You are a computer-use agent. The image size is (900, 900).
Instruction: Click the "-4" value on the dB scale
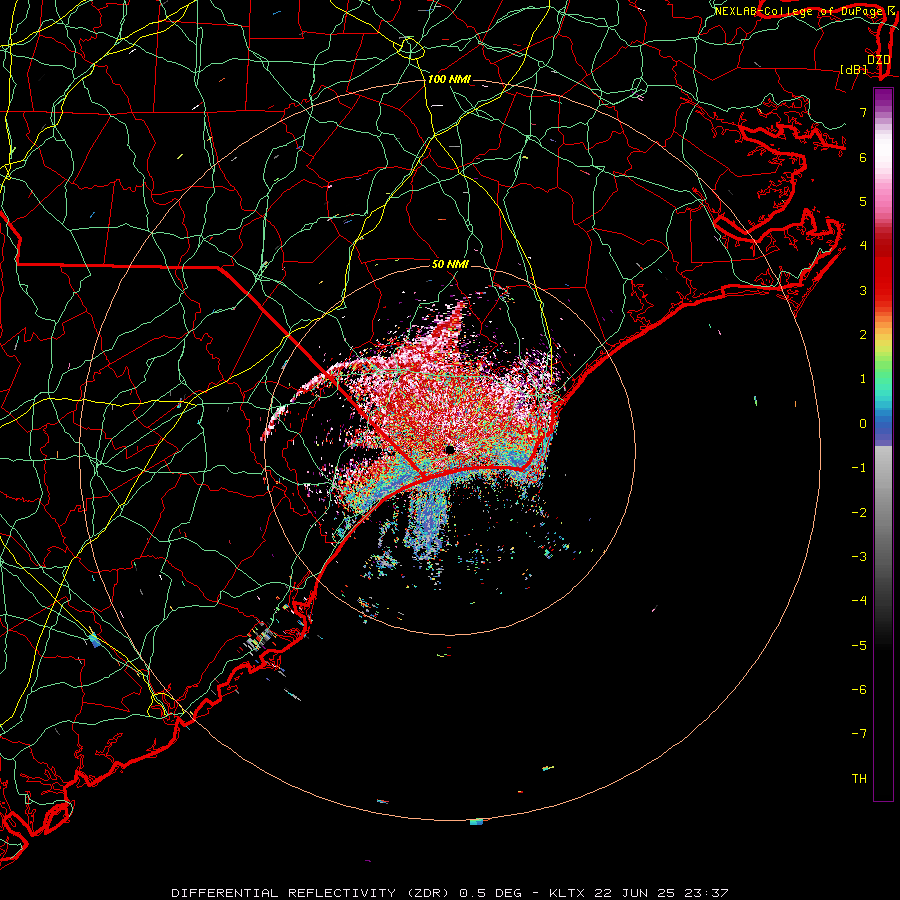(x=859, y=601)
